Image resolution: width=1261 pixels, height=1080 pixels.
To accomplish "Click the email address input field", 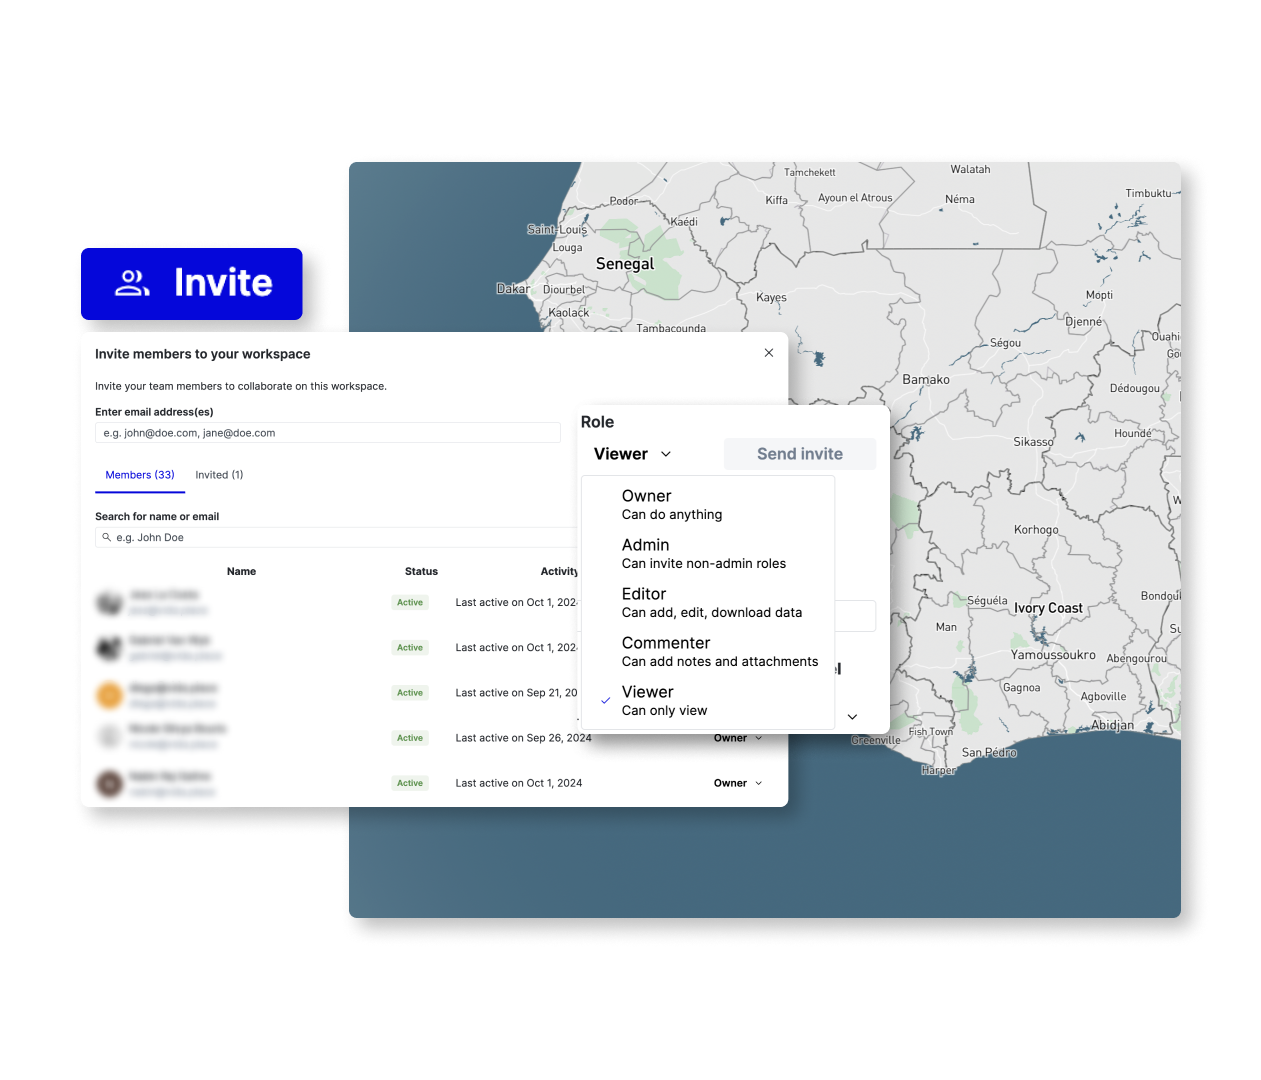I will click(x=327, y=433).
